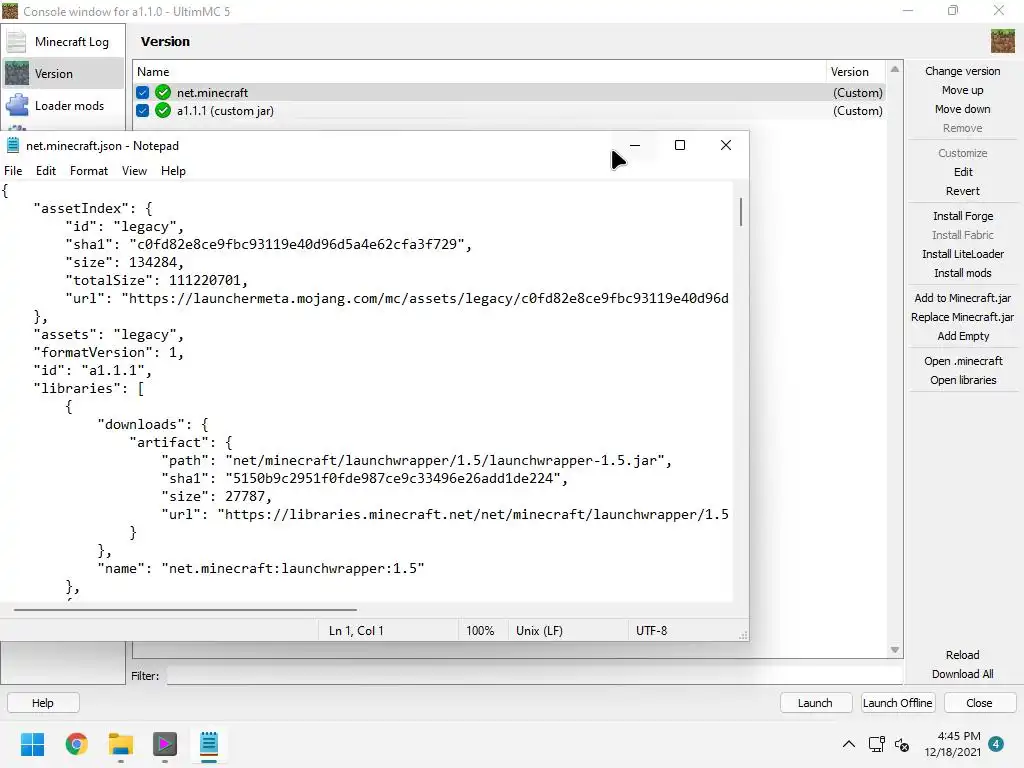This screenshot has width=1024, height=768.
Task: Click the Launch Offline button
Action: 897,703
